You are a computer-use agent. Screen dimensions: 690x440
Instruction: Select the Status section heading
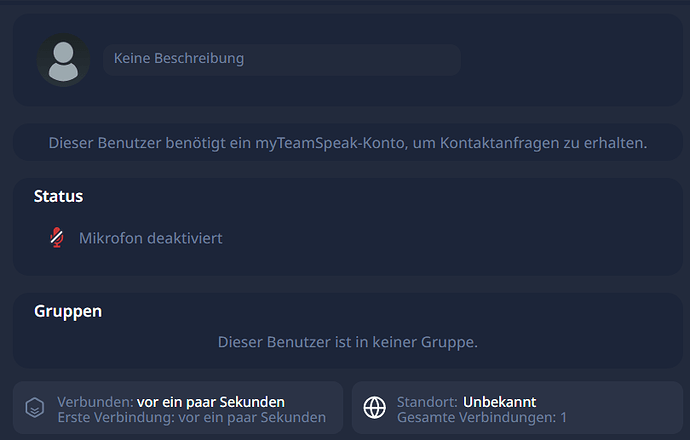pyautogui.click(x=58, y=196)
